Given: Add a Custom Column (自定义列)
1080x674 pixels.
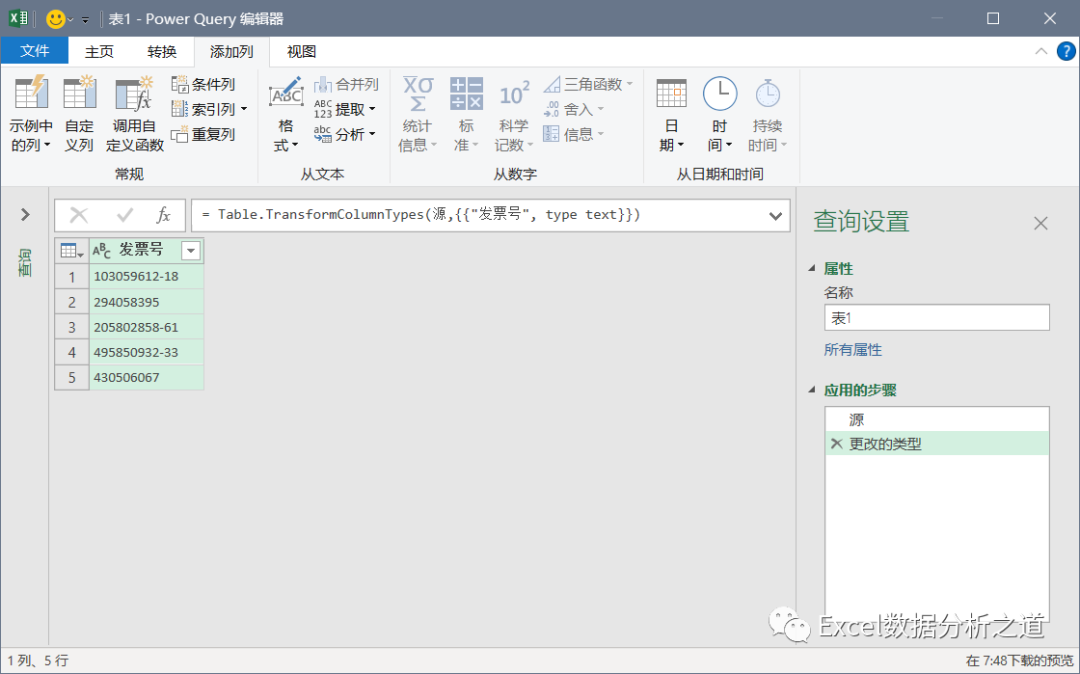Looking at the screenshot, I should click(79, 114).
